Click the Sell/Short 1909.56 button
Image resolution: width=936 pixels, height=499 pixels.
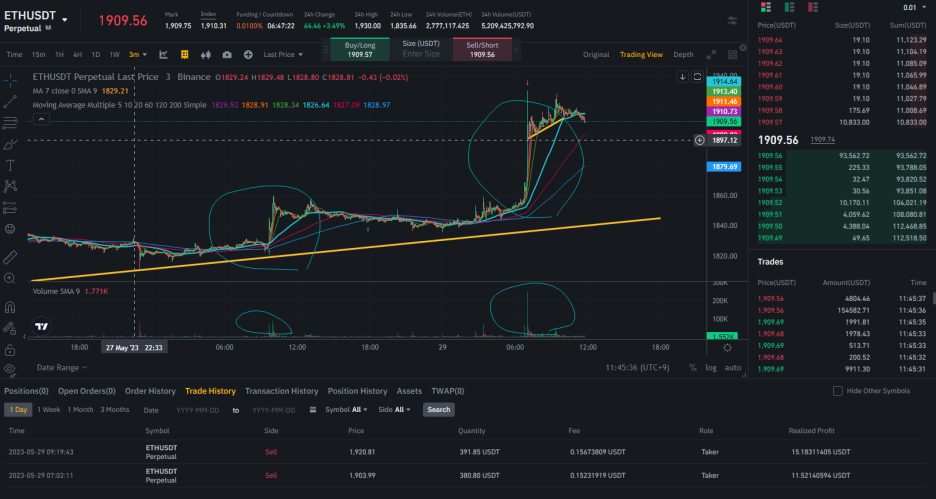(482, 50)
